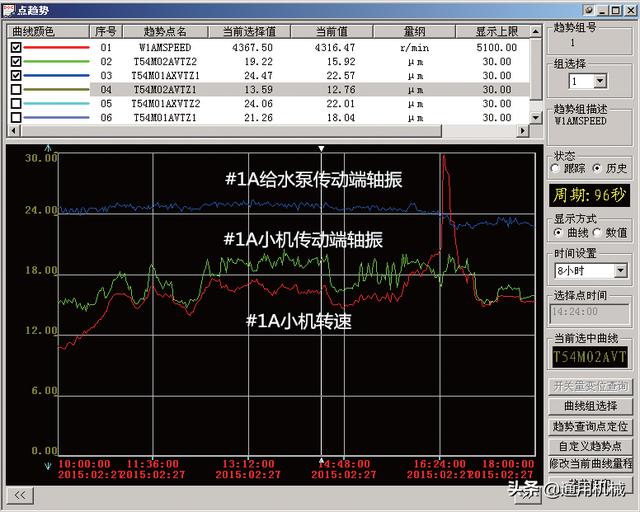Select the 数值 display mode radio button
Viewport: 640px width, 512px height.
[596, 232]
